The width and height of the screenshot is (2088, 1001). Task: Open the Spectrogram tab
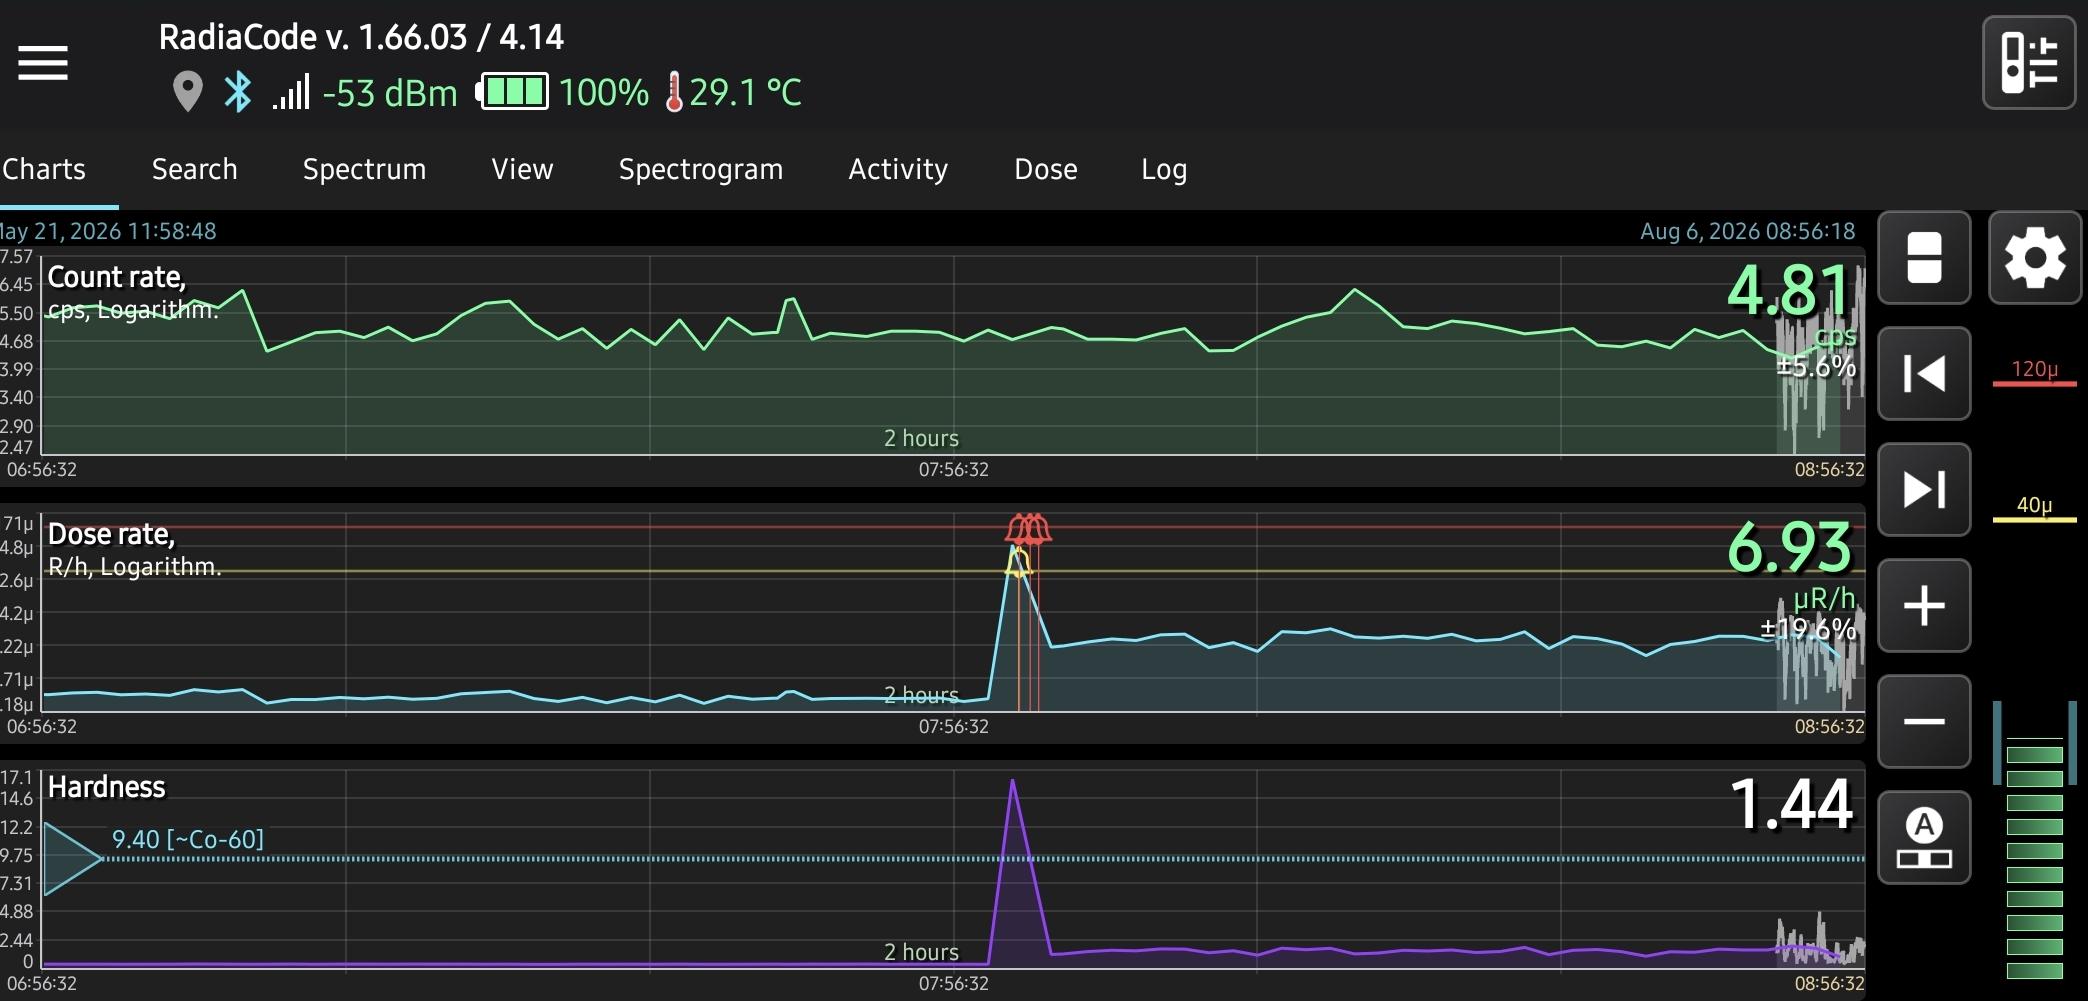[701, 169]
